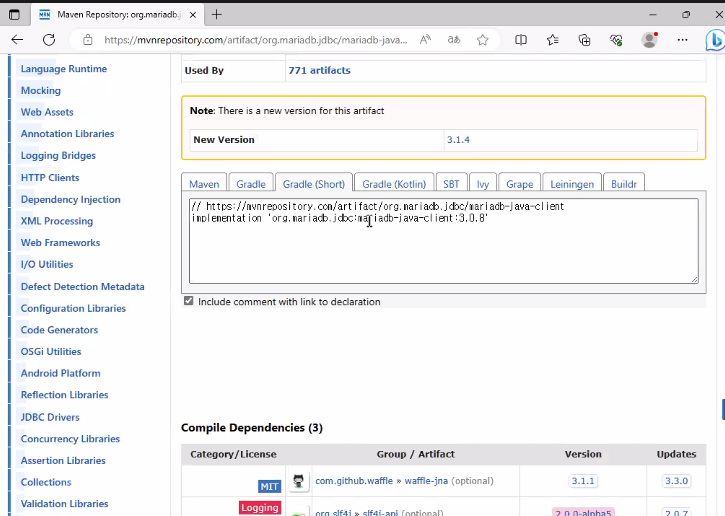Open the Grape tab
725x516 pixels.
pyautogui.click(x=520, y=184)
